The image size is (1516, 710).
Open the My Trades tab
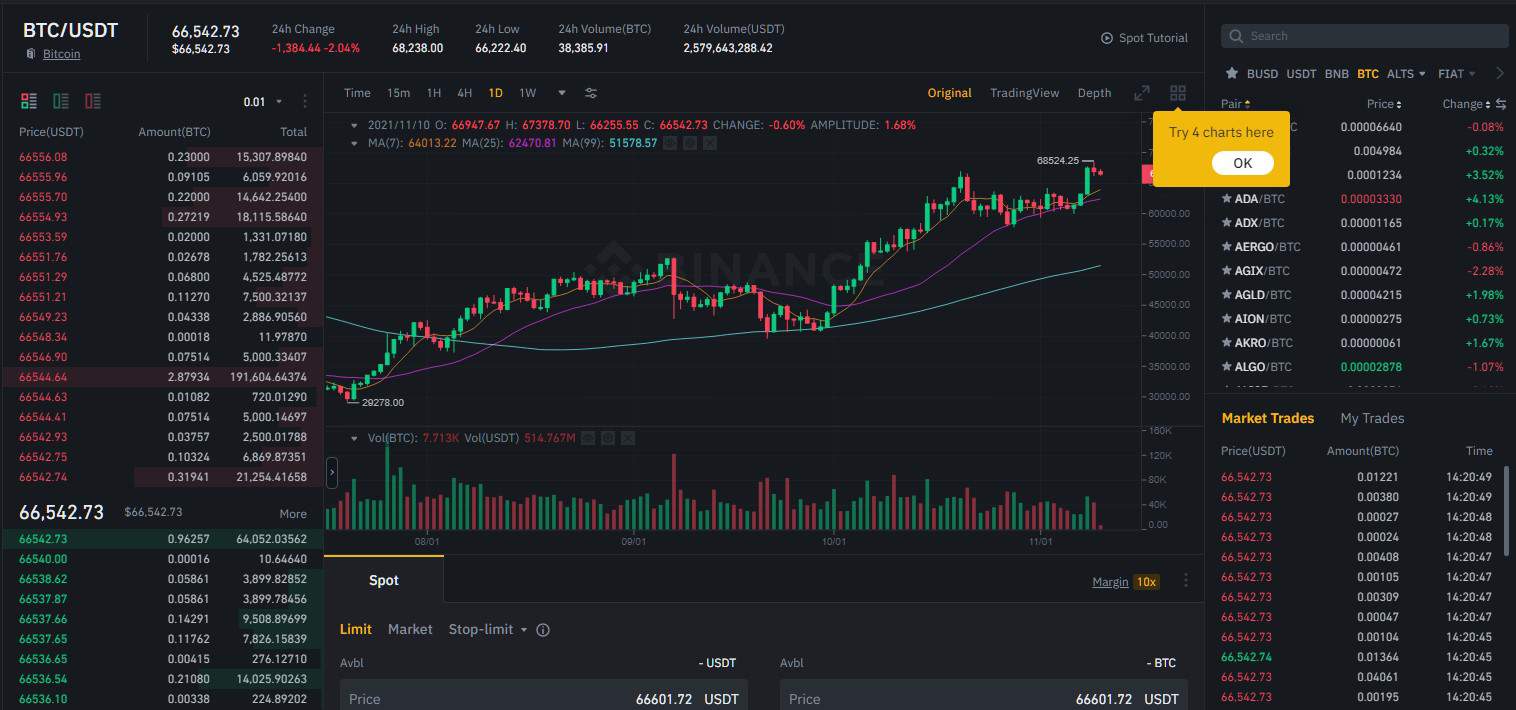click(x=1372, y=418)
